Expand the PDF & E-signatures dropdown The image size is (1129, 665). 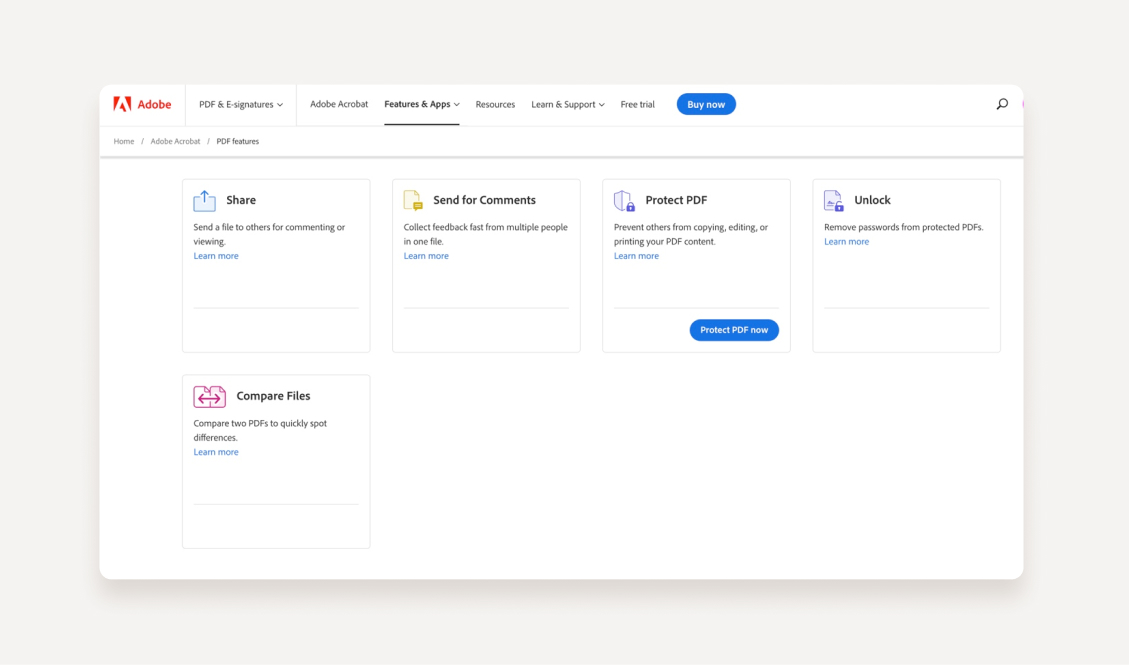(241, 104)
